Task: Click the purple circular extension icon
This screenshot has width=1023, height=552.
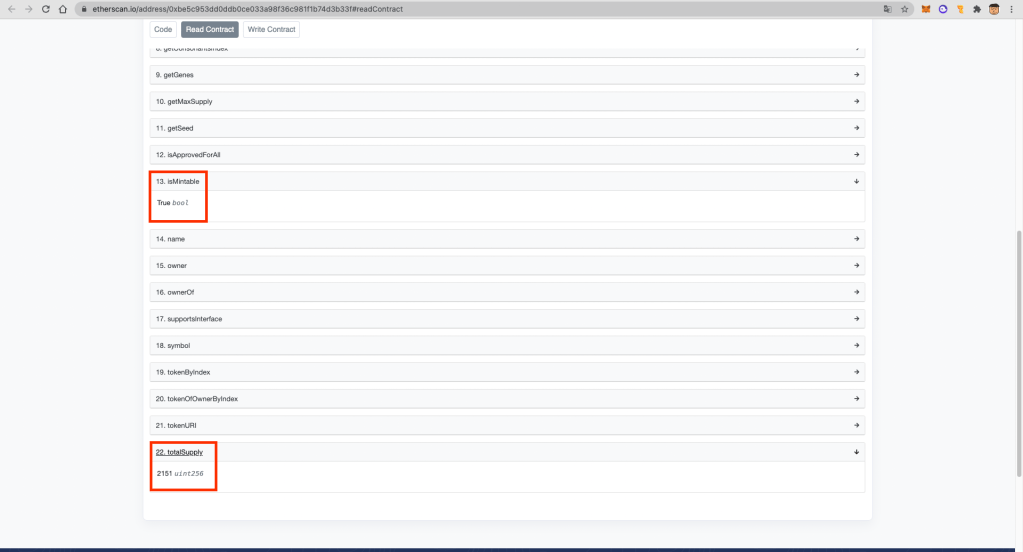Action: click(942, 9)
